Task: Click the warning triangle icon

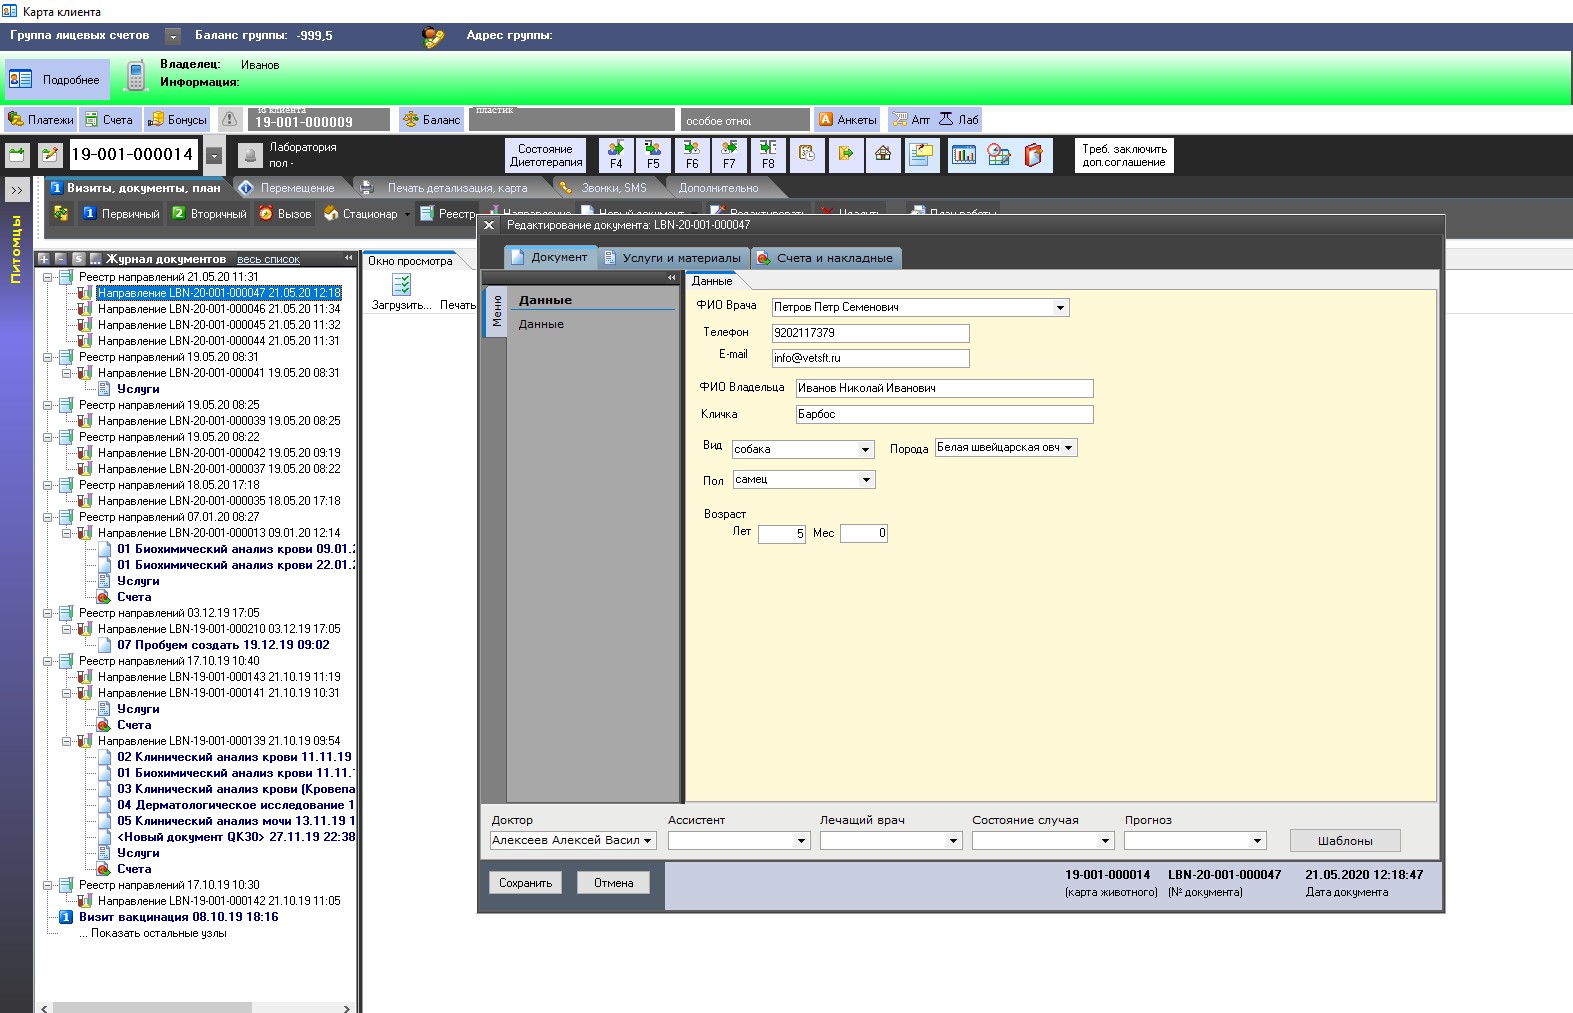Action: pos(230,120)
